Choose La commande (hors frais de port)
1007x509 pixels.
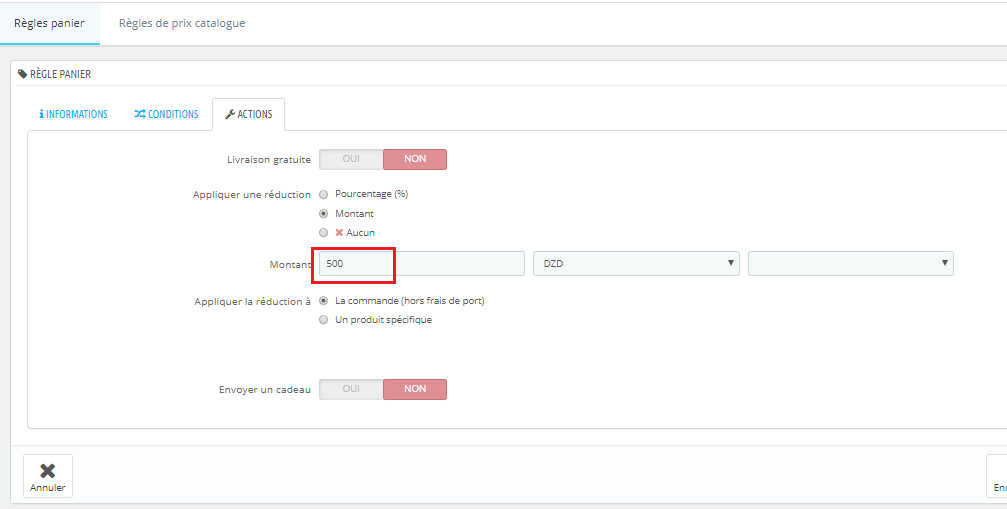pos(324,300)
